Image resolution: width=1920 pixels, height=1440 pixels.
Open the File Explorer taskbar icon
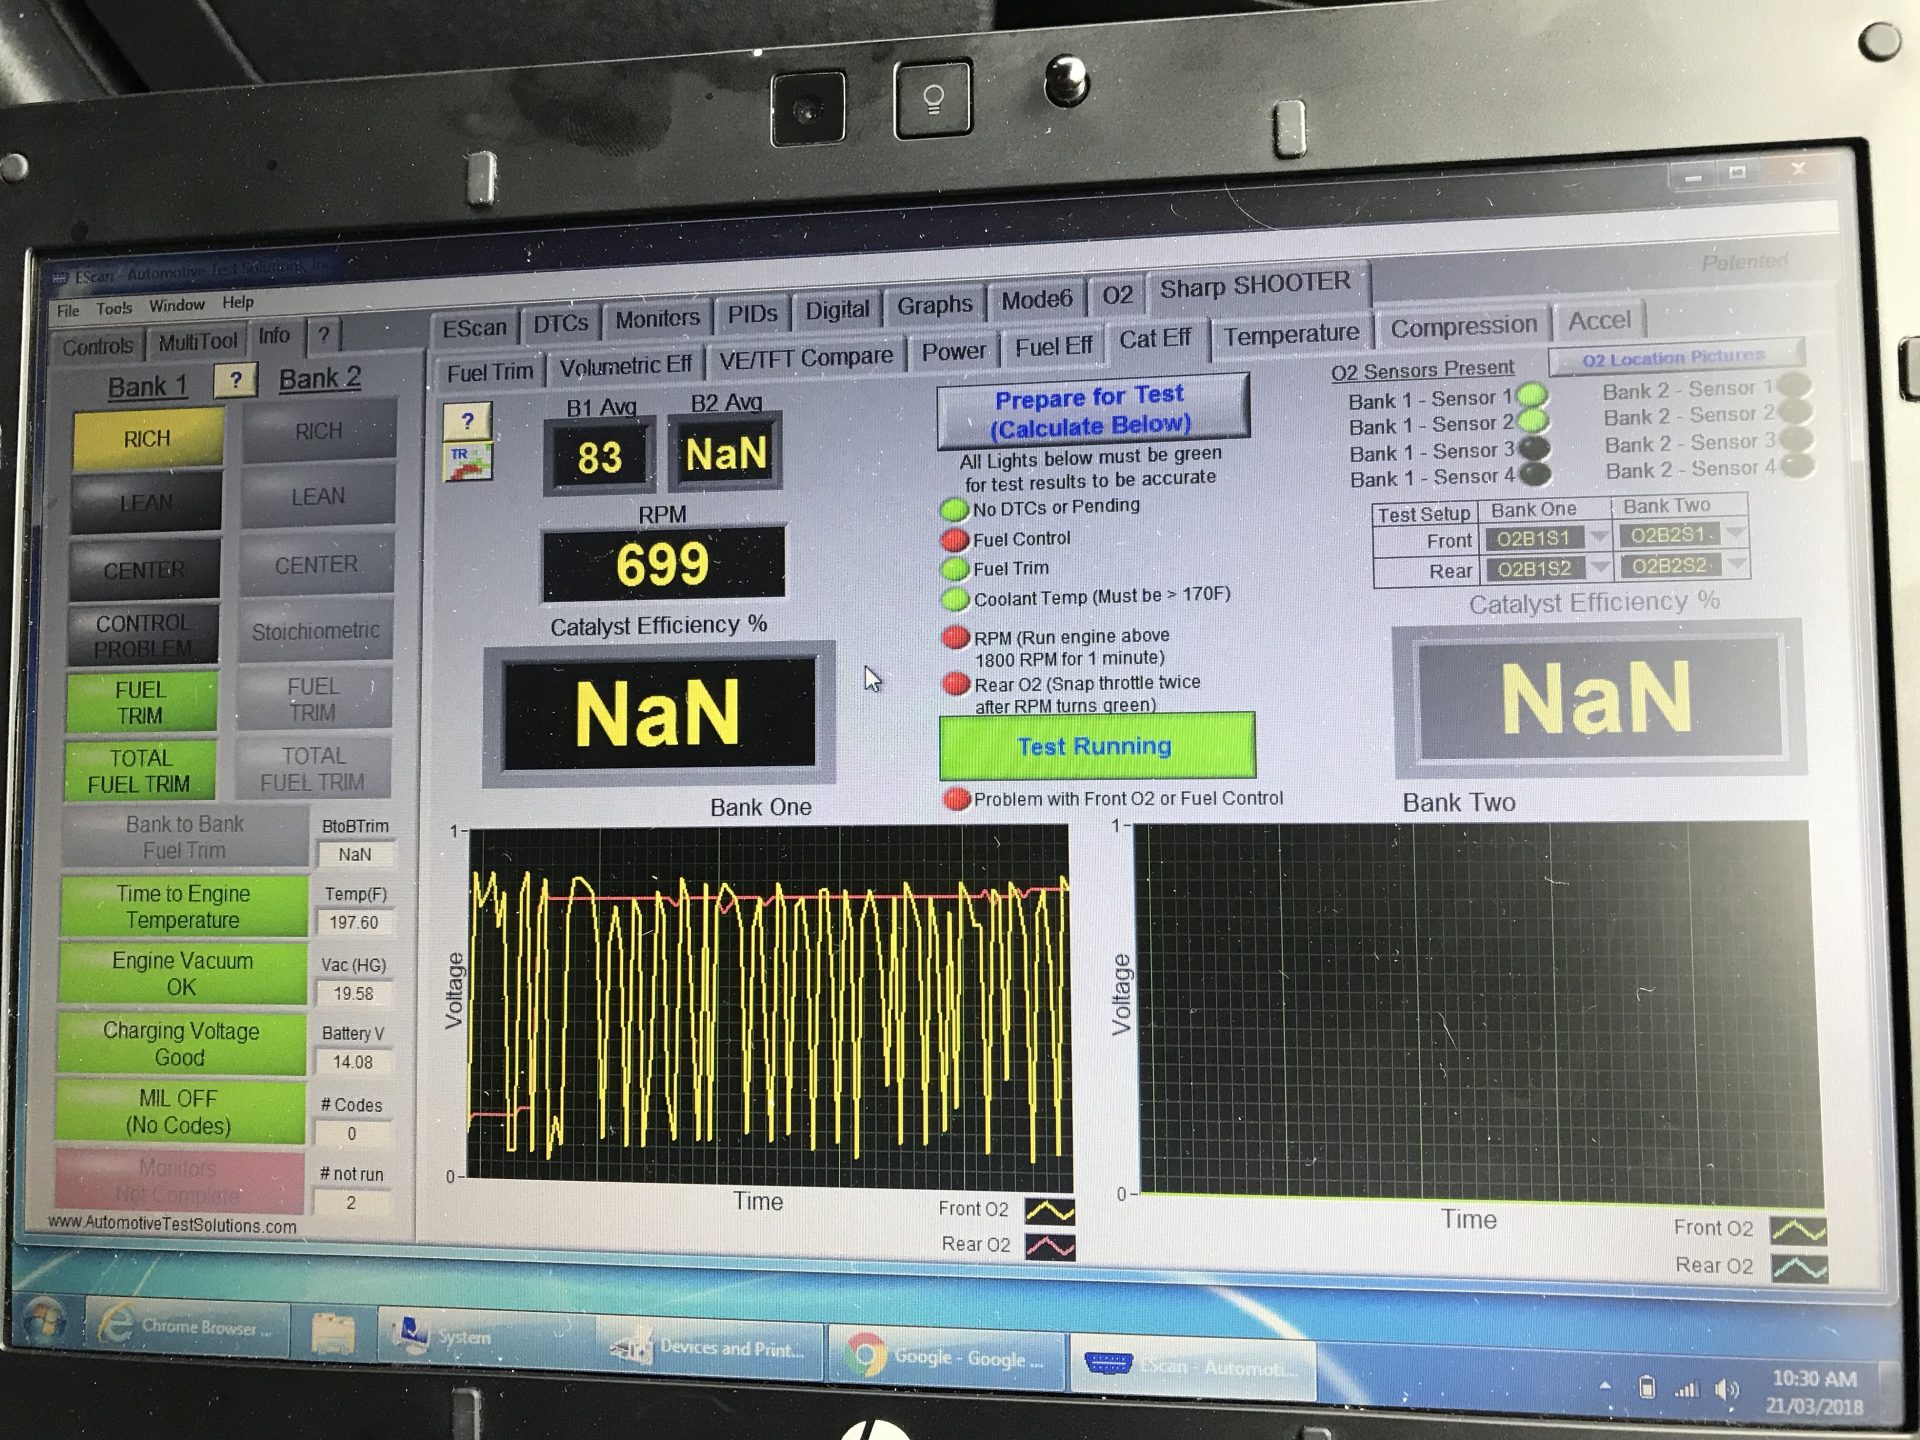(333, 1333)
